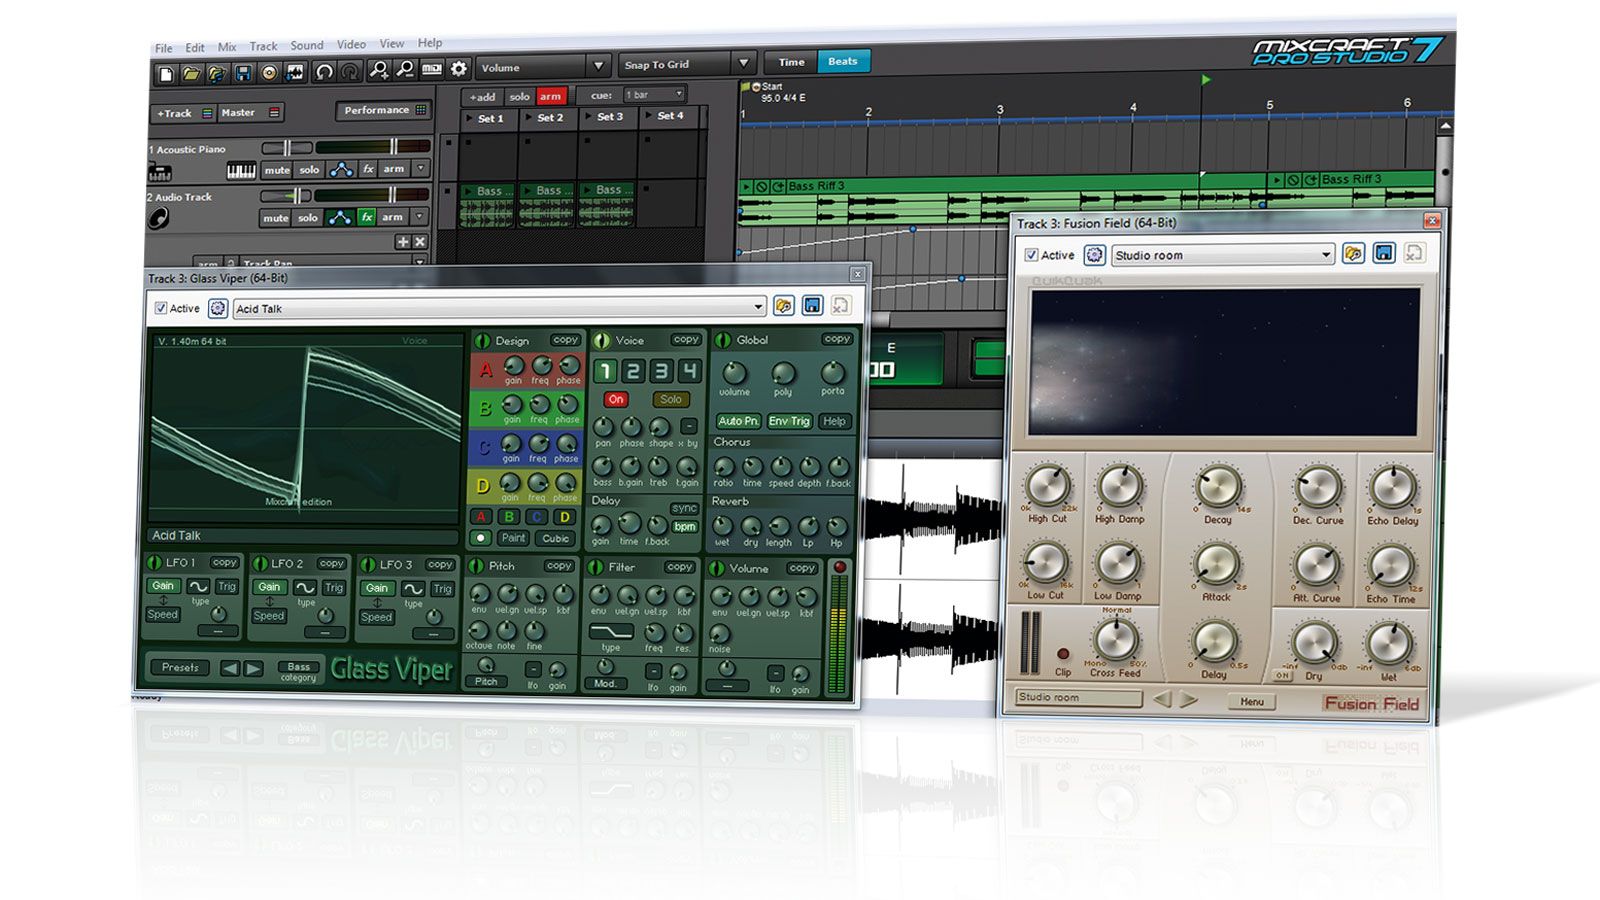Viewport: 1600px width, 900px height.
Task: Click the undo arrow icon
Action: point(324,72)
